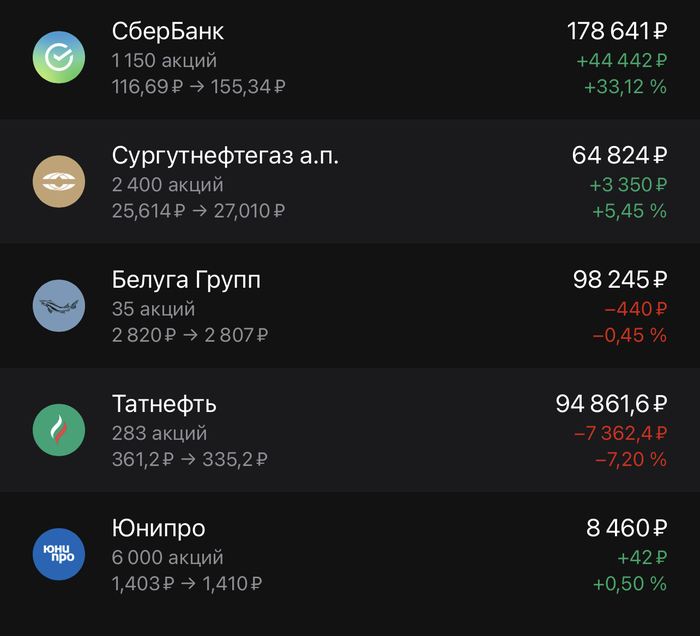Click the Татнефть green flame logo

click(59, 430)
